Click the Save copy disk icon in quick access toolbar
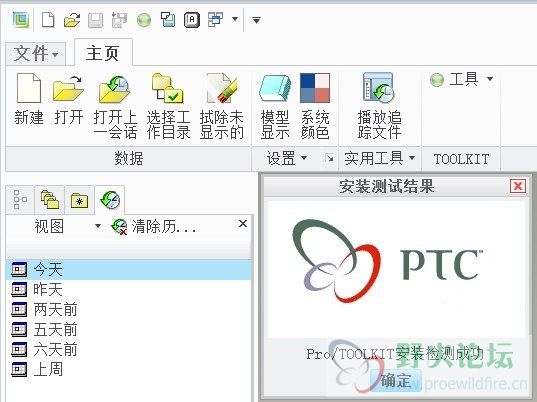537x402 pixels. coord(120,20)
